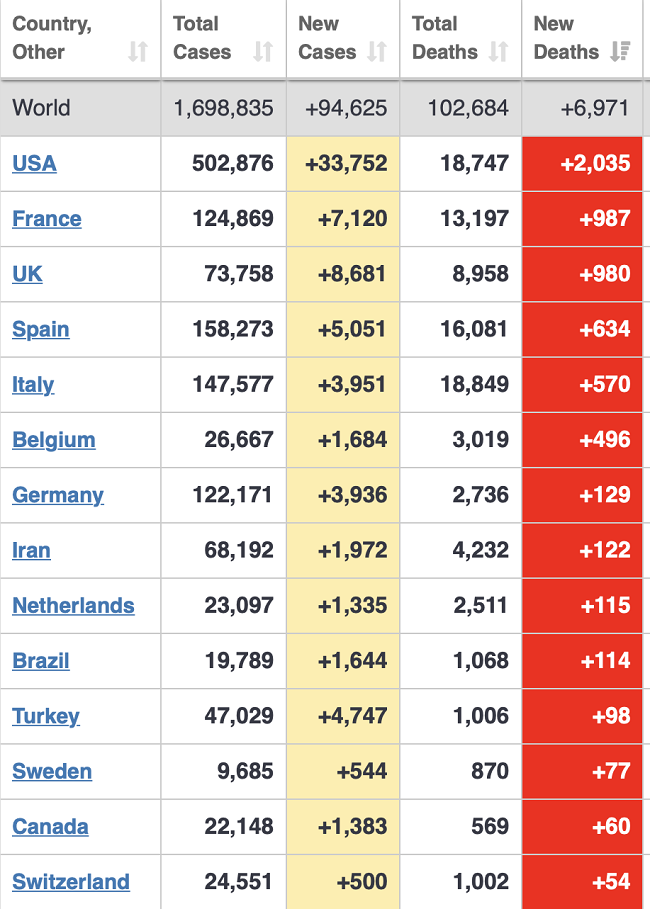The width and height of the screenshot is (650, 909).
Task: Toggle New Deaths descending sort icon
Action: pos(620,52)
